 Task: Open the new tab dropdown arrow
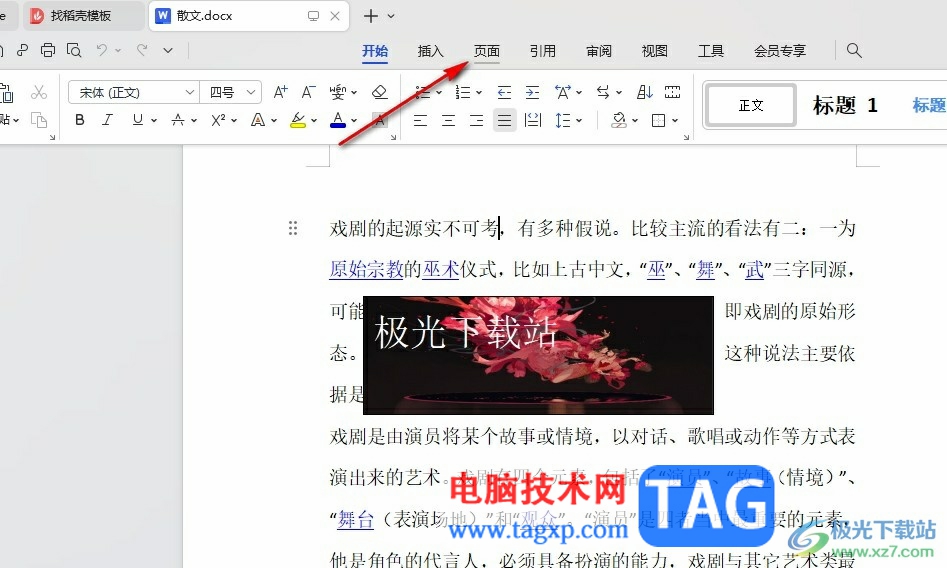click(391, 16)
